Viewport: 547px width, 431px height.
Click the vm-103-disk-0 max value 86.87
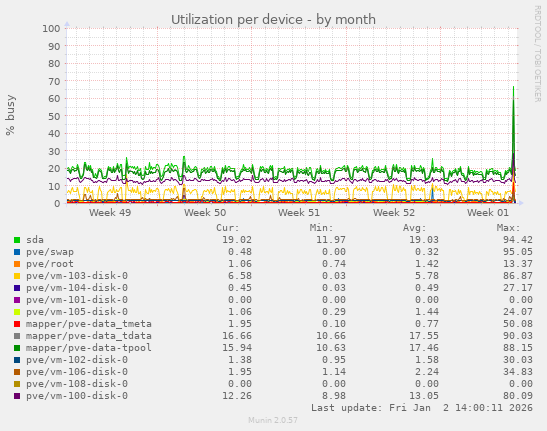[518, 276]
